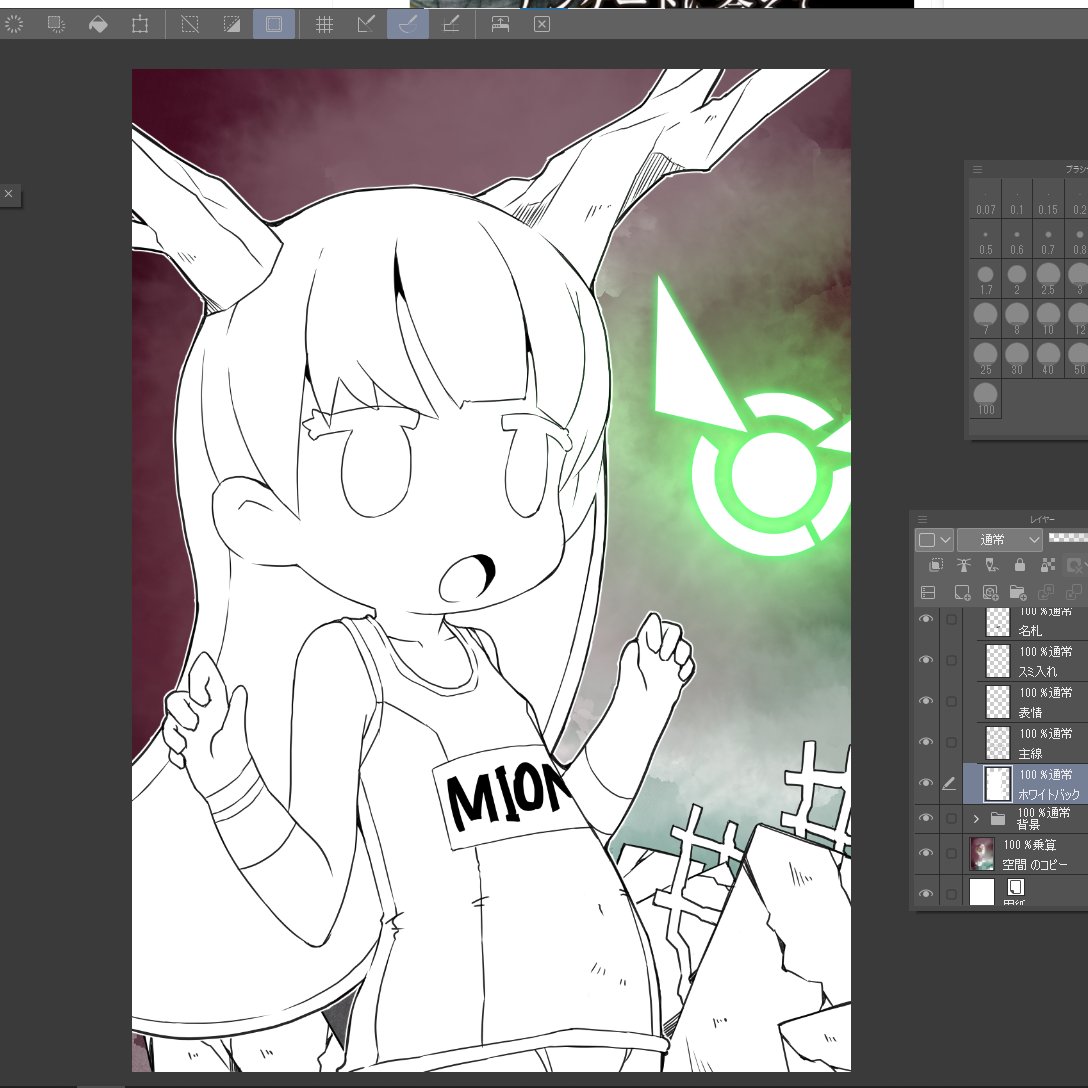The height and width of the screenshot is (1088, 1088).
Task: Click the pen-over-grid snap icon
Action: point(451,24)
